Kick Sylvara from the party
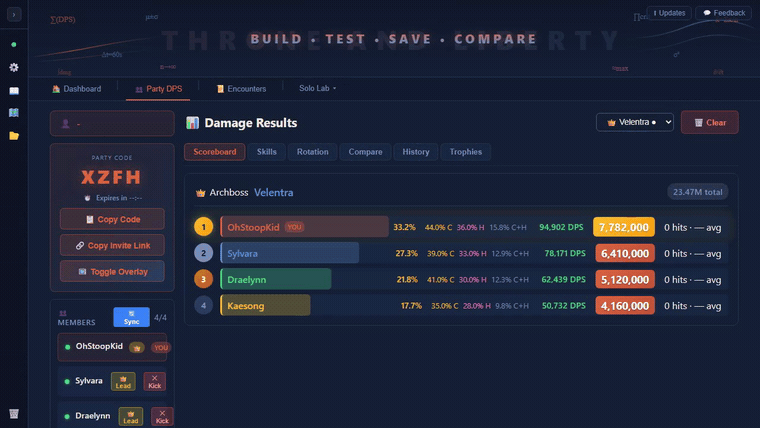 (x=155, y=381)
